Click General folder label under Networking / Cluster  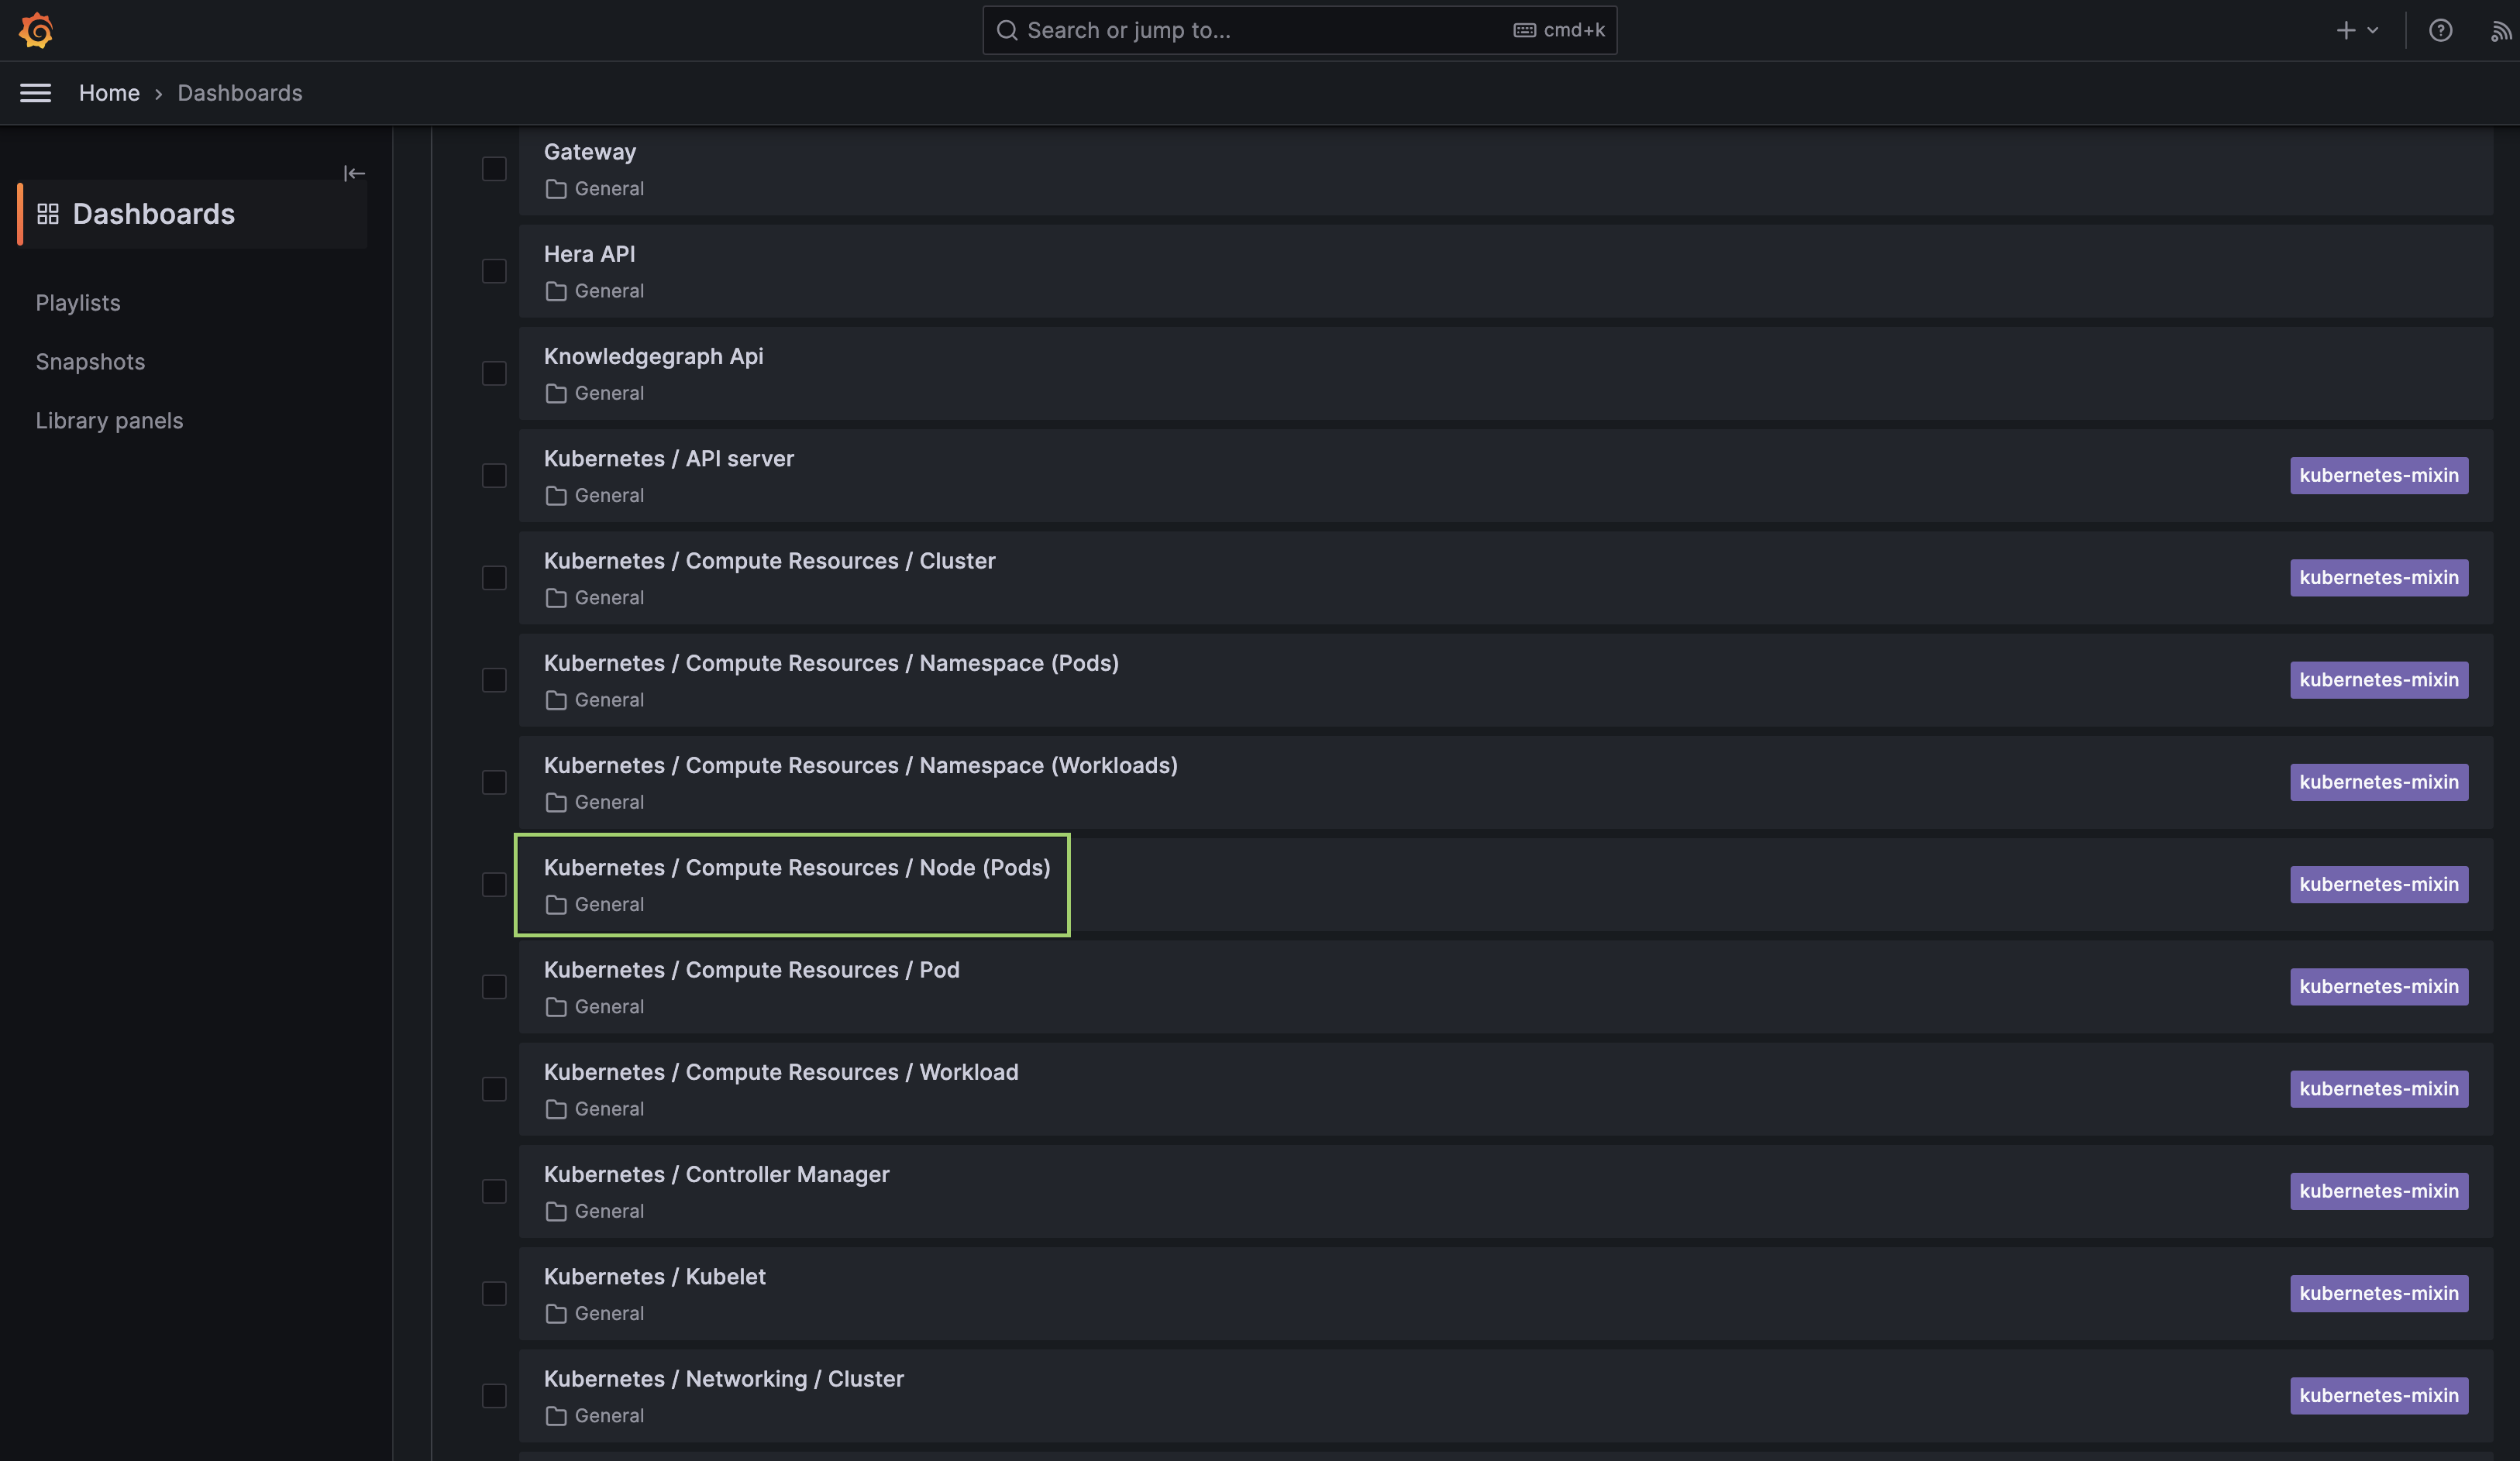pyautogui.click(x=609, y=1416)
